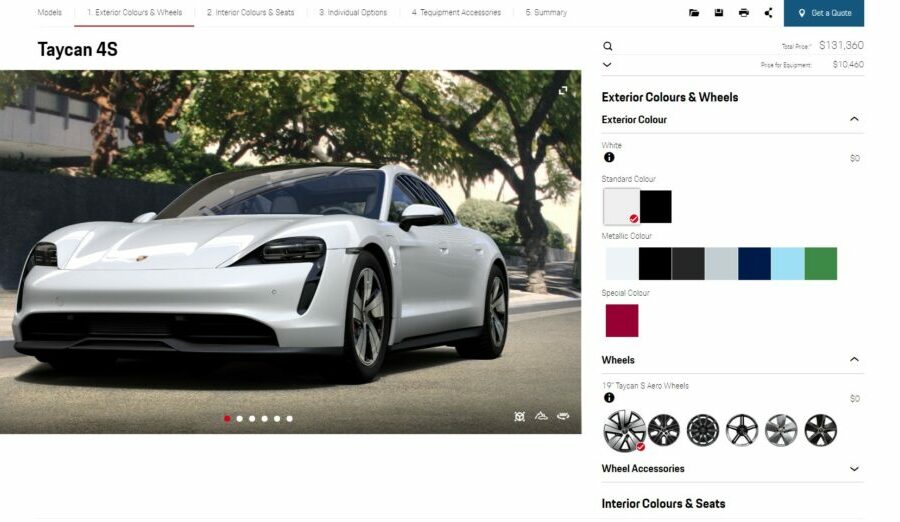Show info about White exterior colour
This screenshot has height=522, width=900.
609,157
